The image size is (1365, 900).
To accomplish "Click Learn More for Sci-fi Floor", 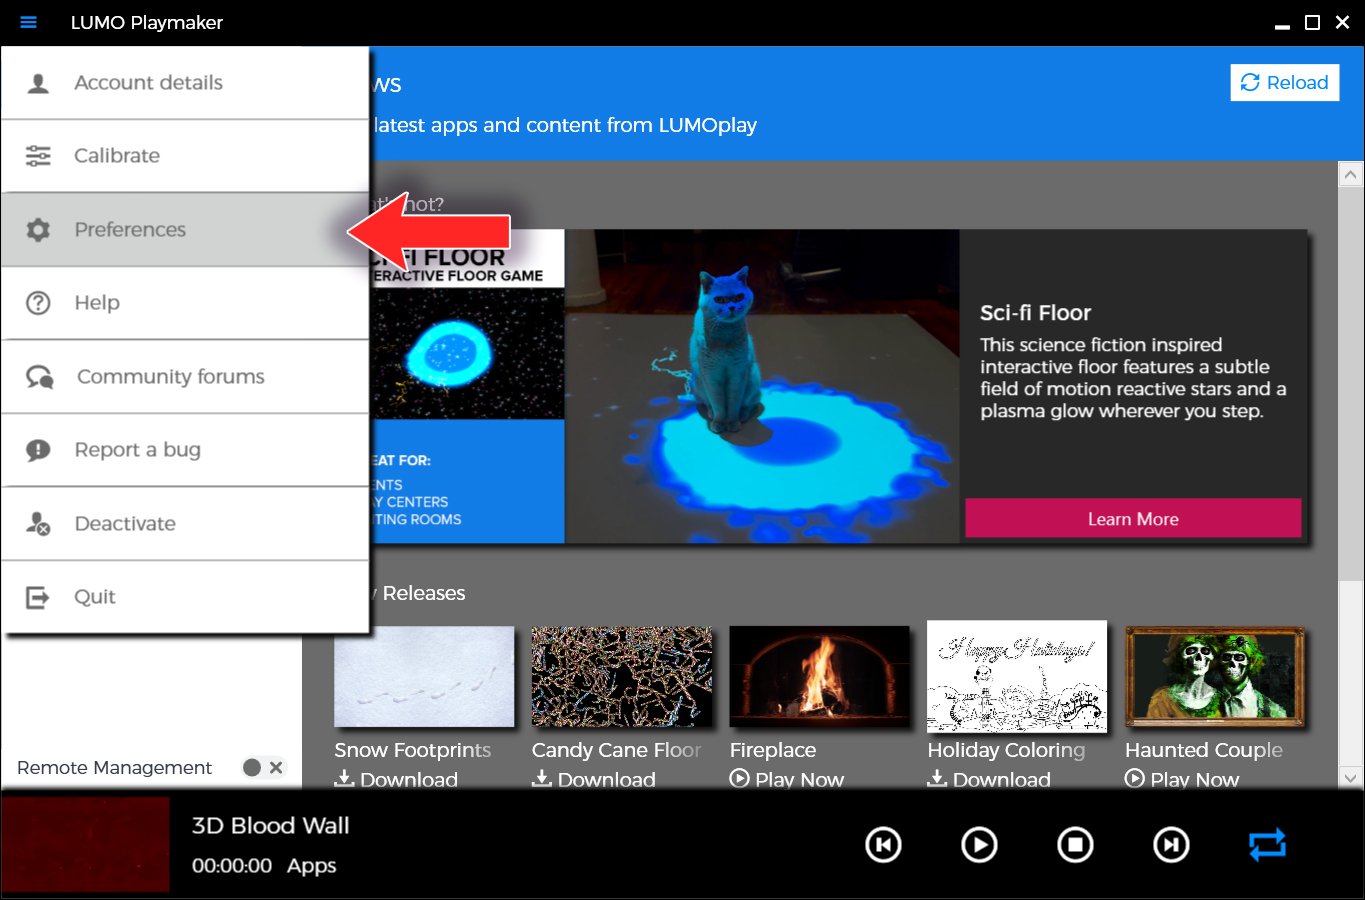I will click(1133, 519).
